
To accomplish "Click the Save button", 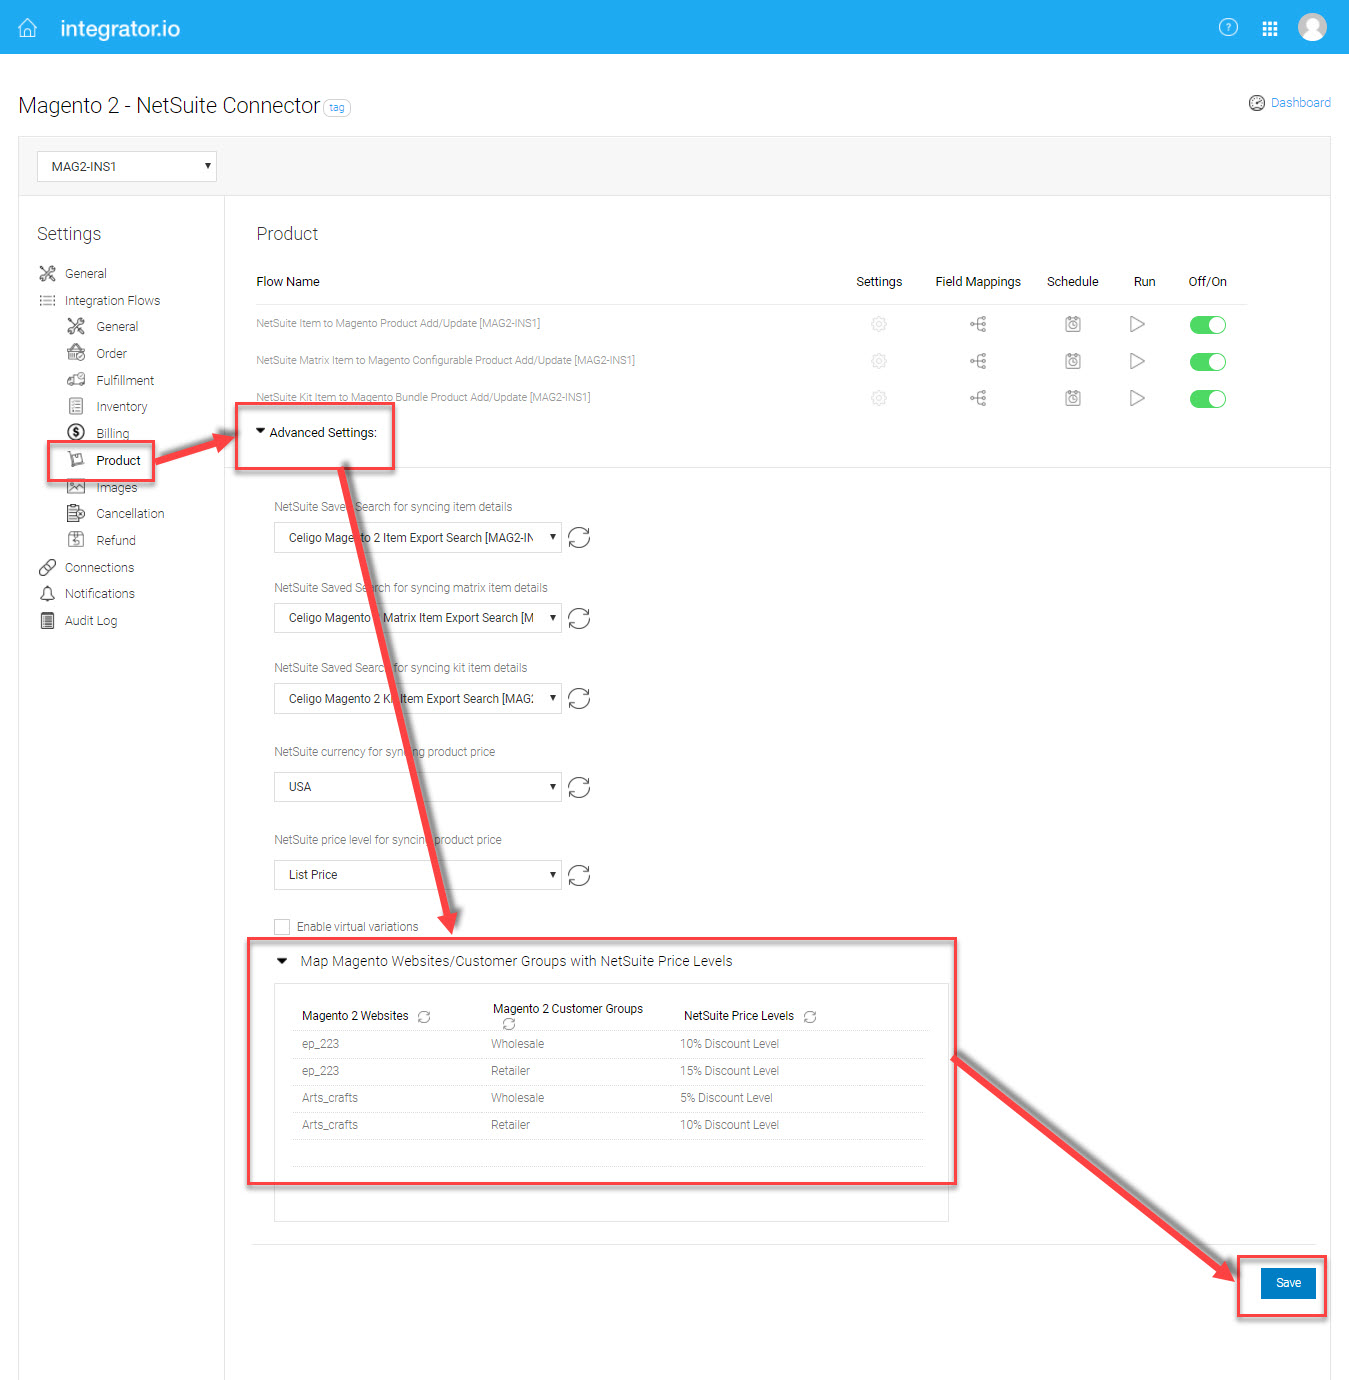I will click(1288, 1283).
